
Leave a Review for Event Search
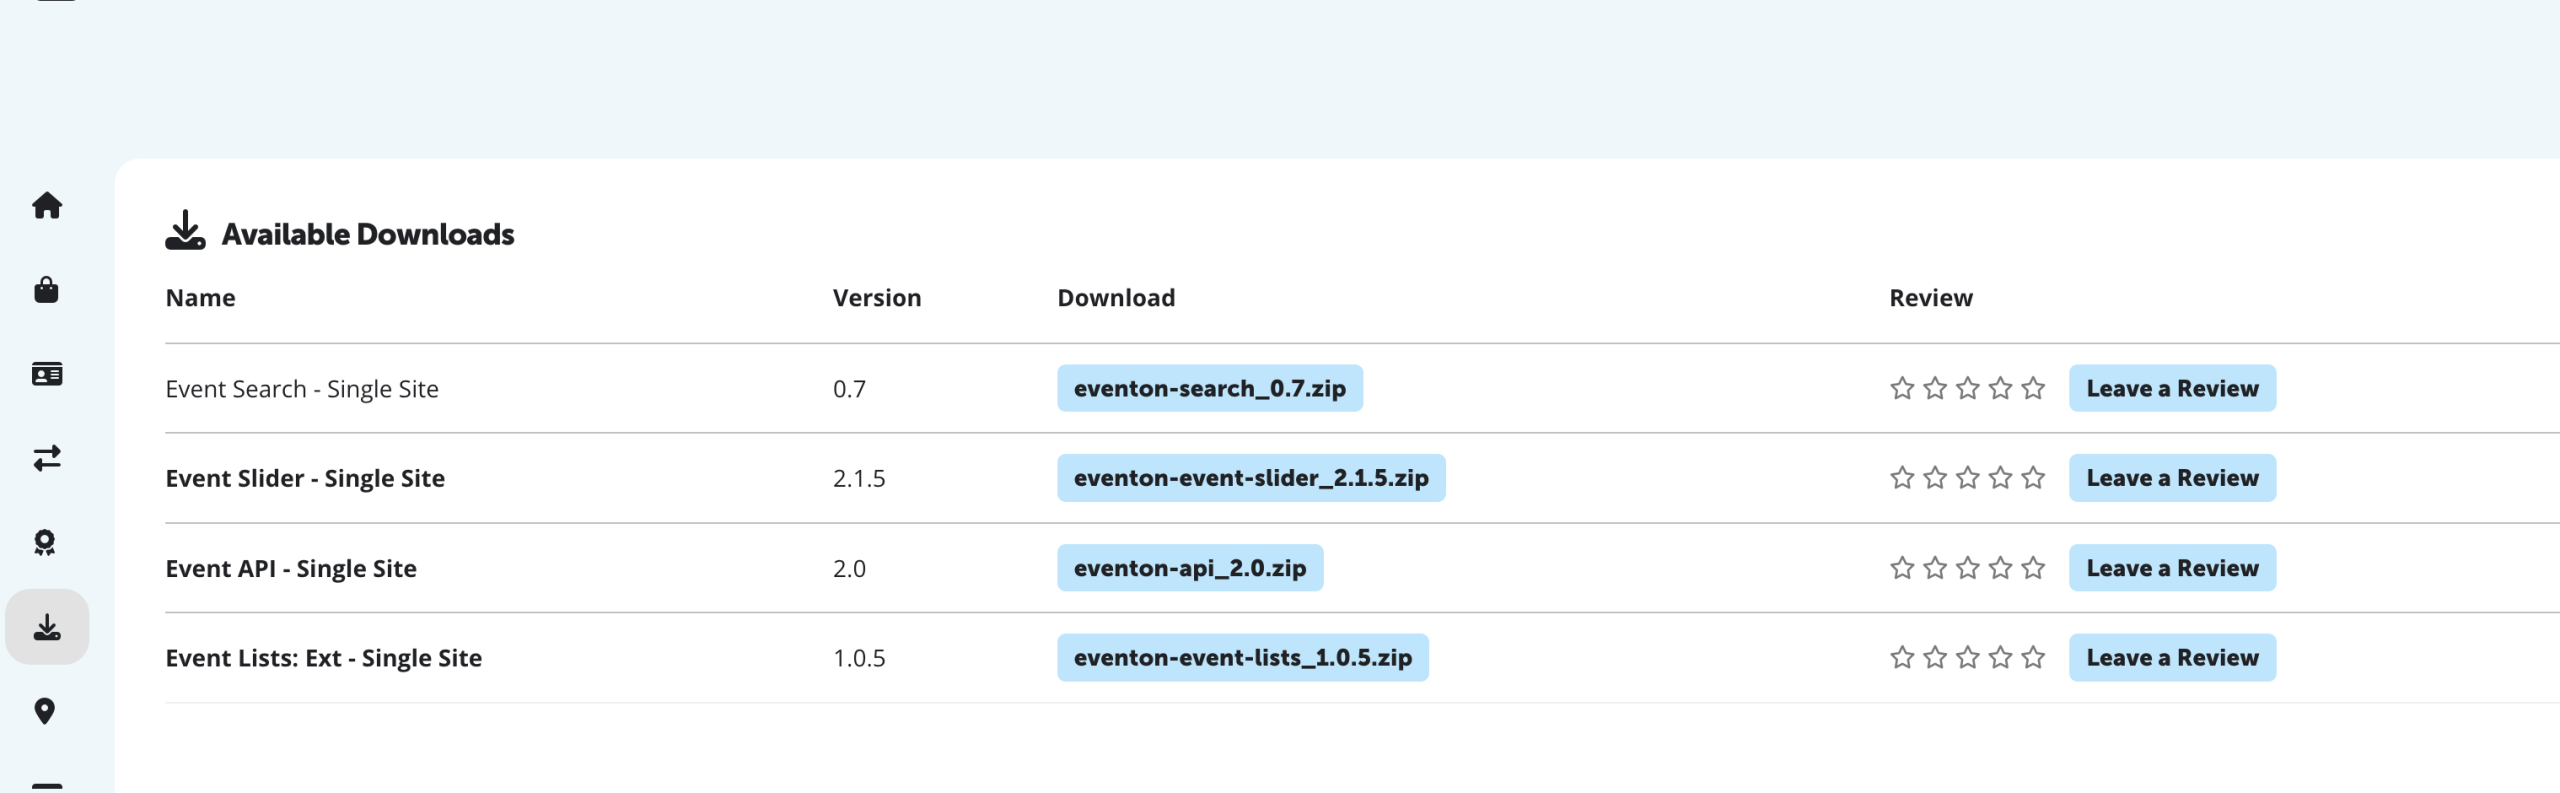coord(2171,388)
